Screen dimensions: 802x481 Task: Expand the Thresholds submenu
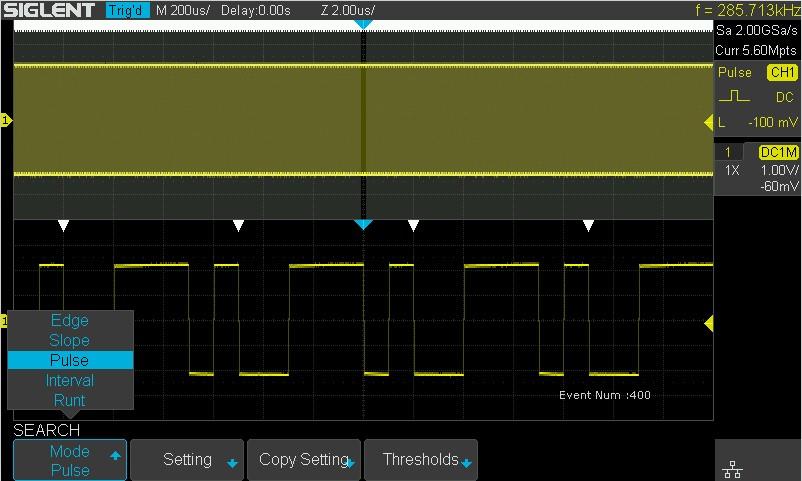point(421,460)
